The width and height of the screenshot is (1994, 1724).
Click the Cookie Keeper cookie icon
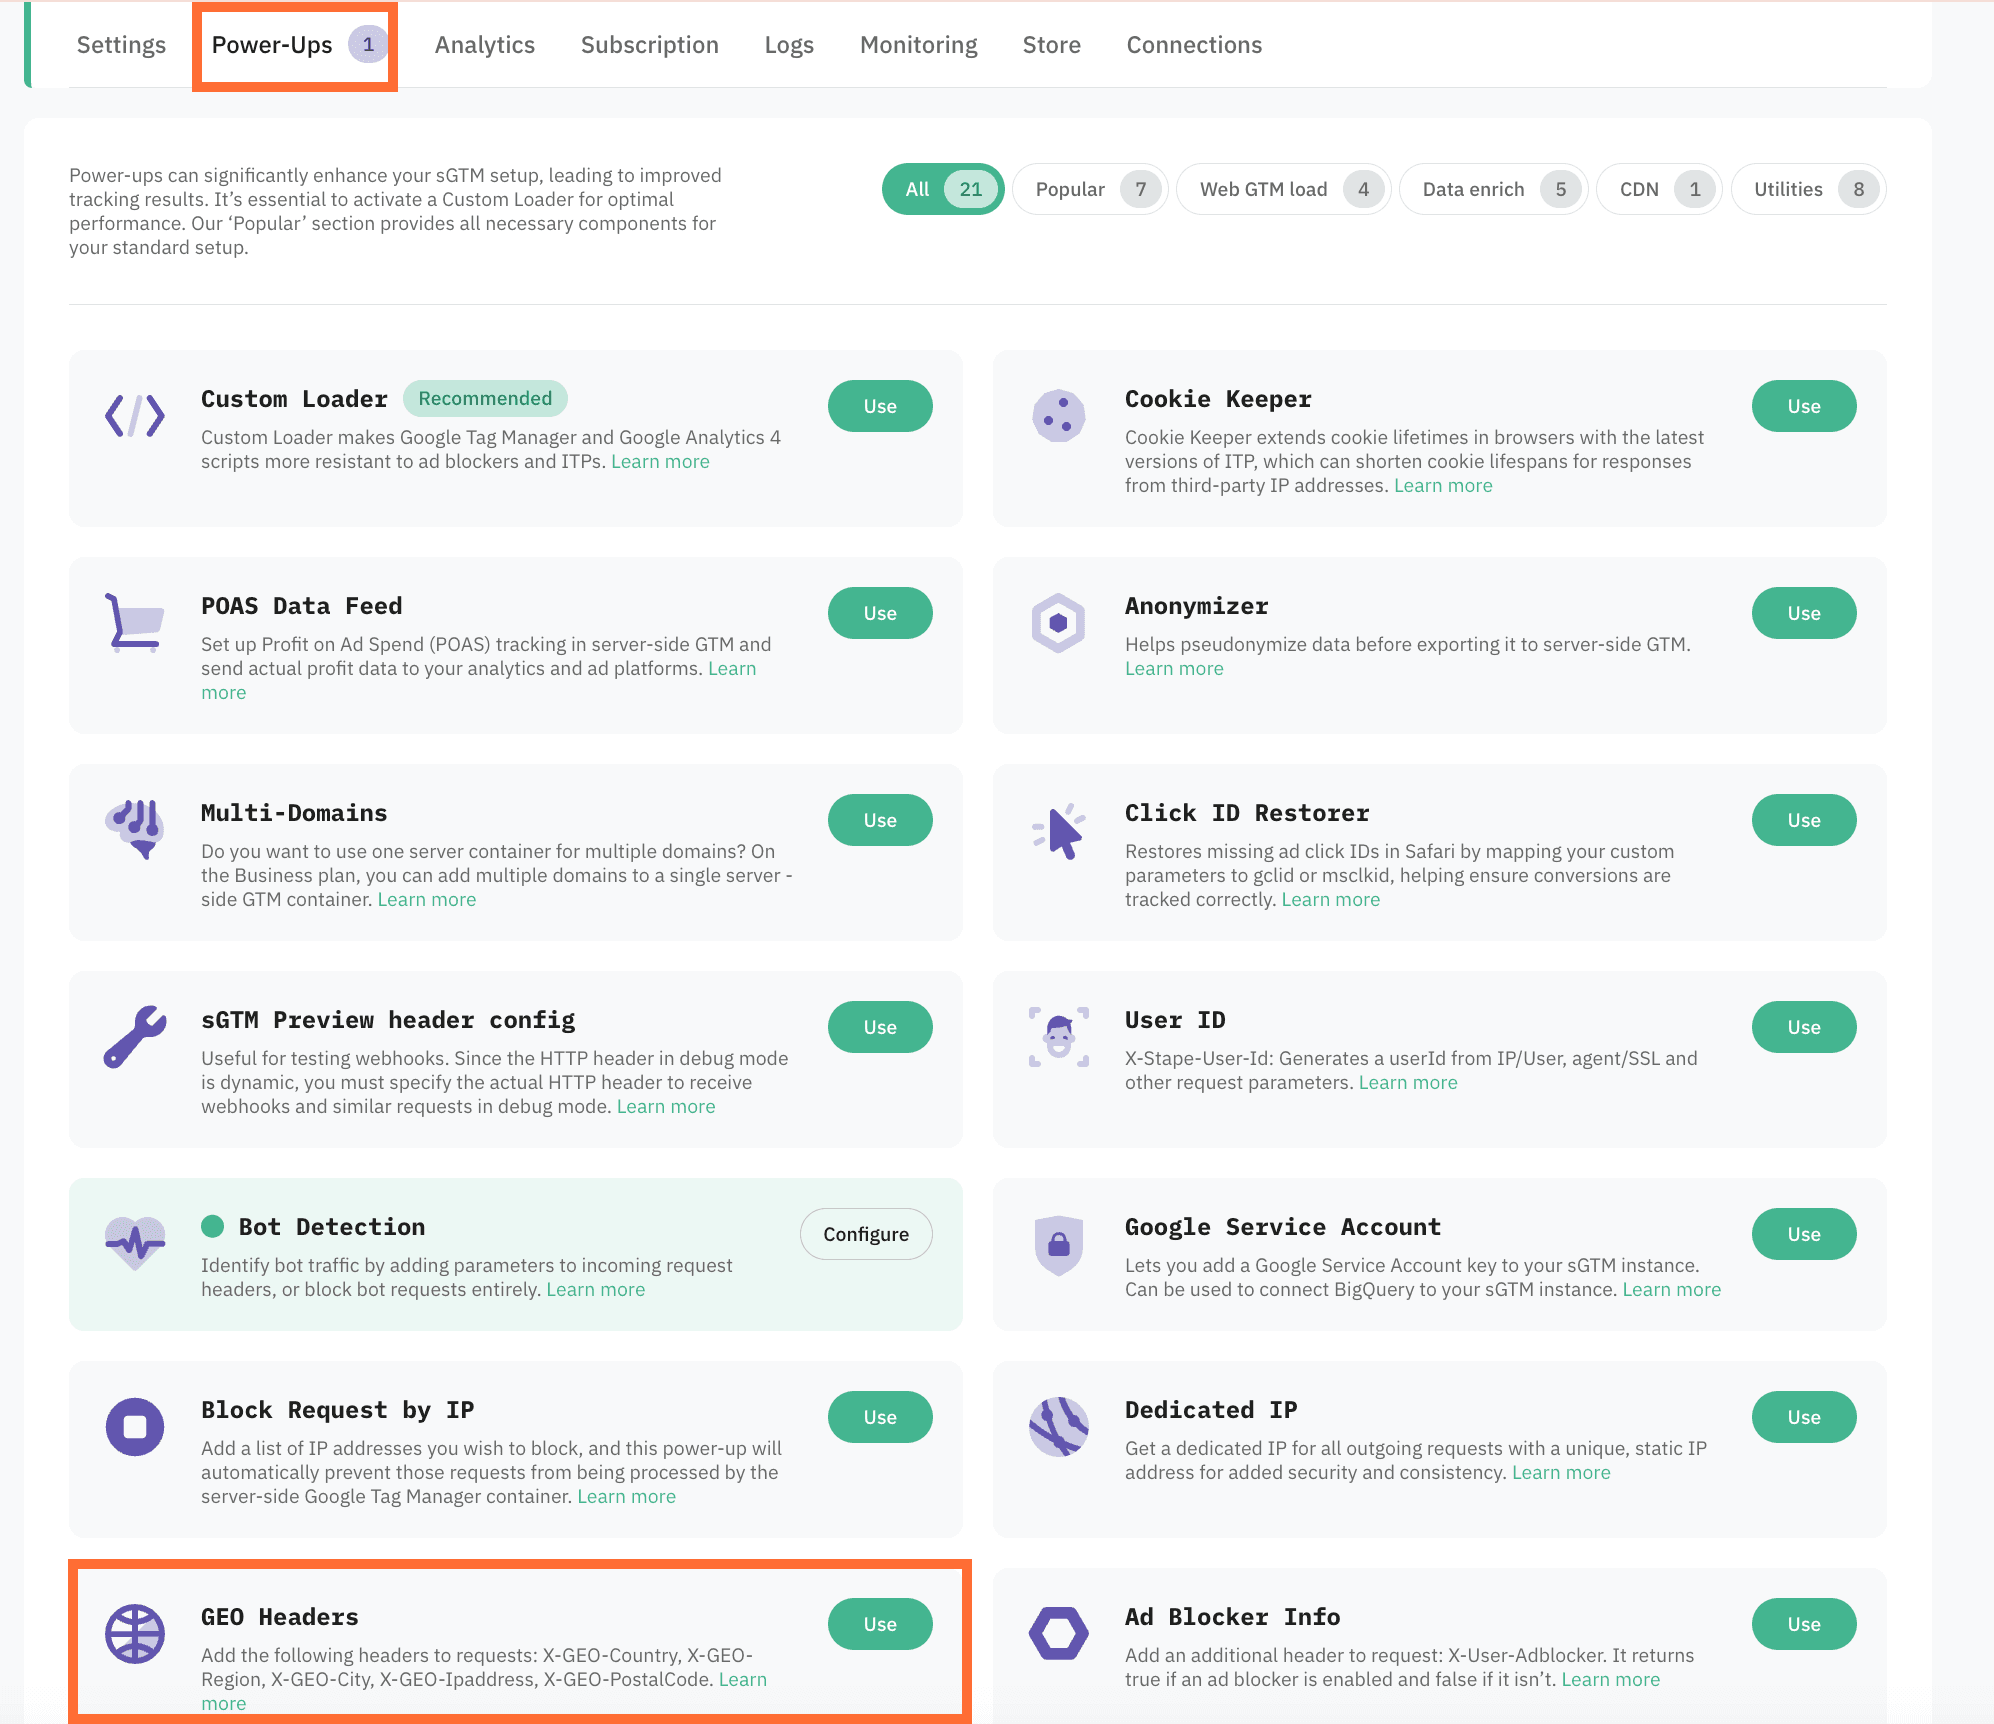pos(1058,415)
